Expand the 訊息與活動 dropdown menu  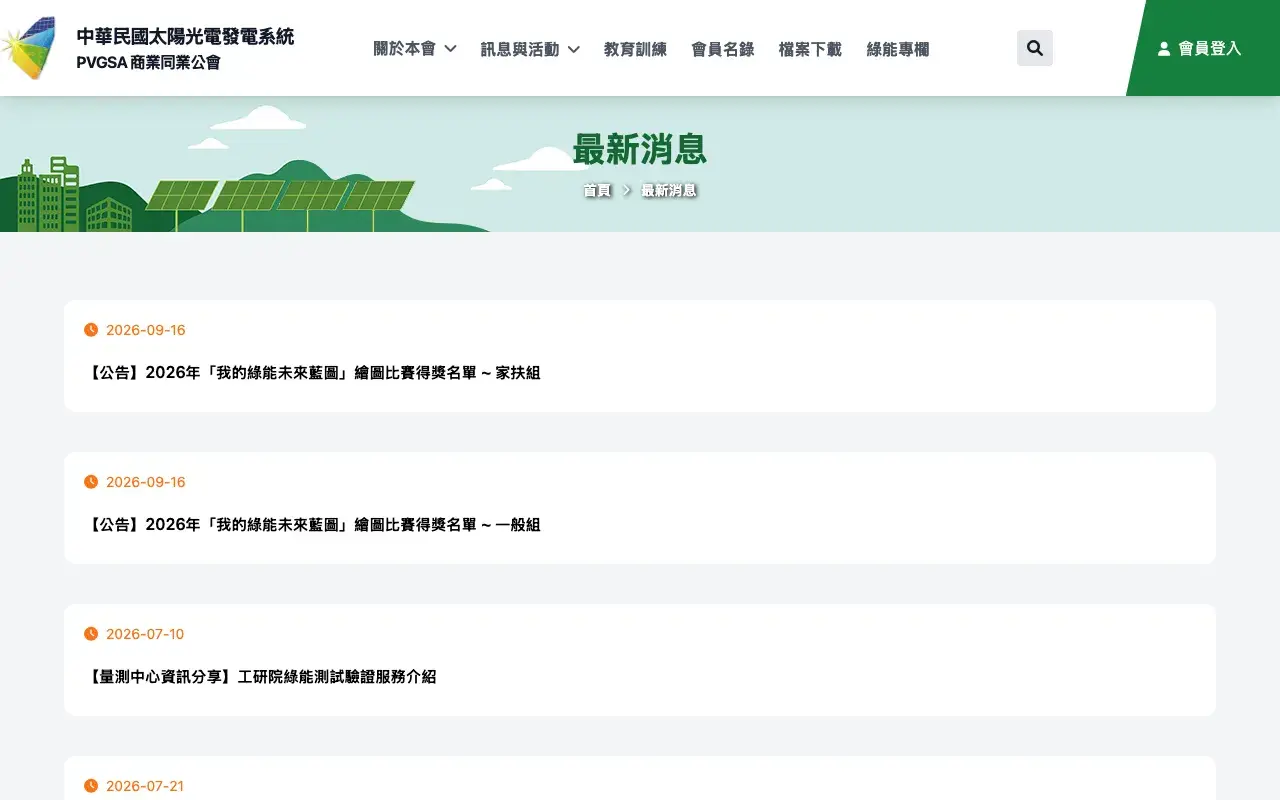(x=530, y=49)
